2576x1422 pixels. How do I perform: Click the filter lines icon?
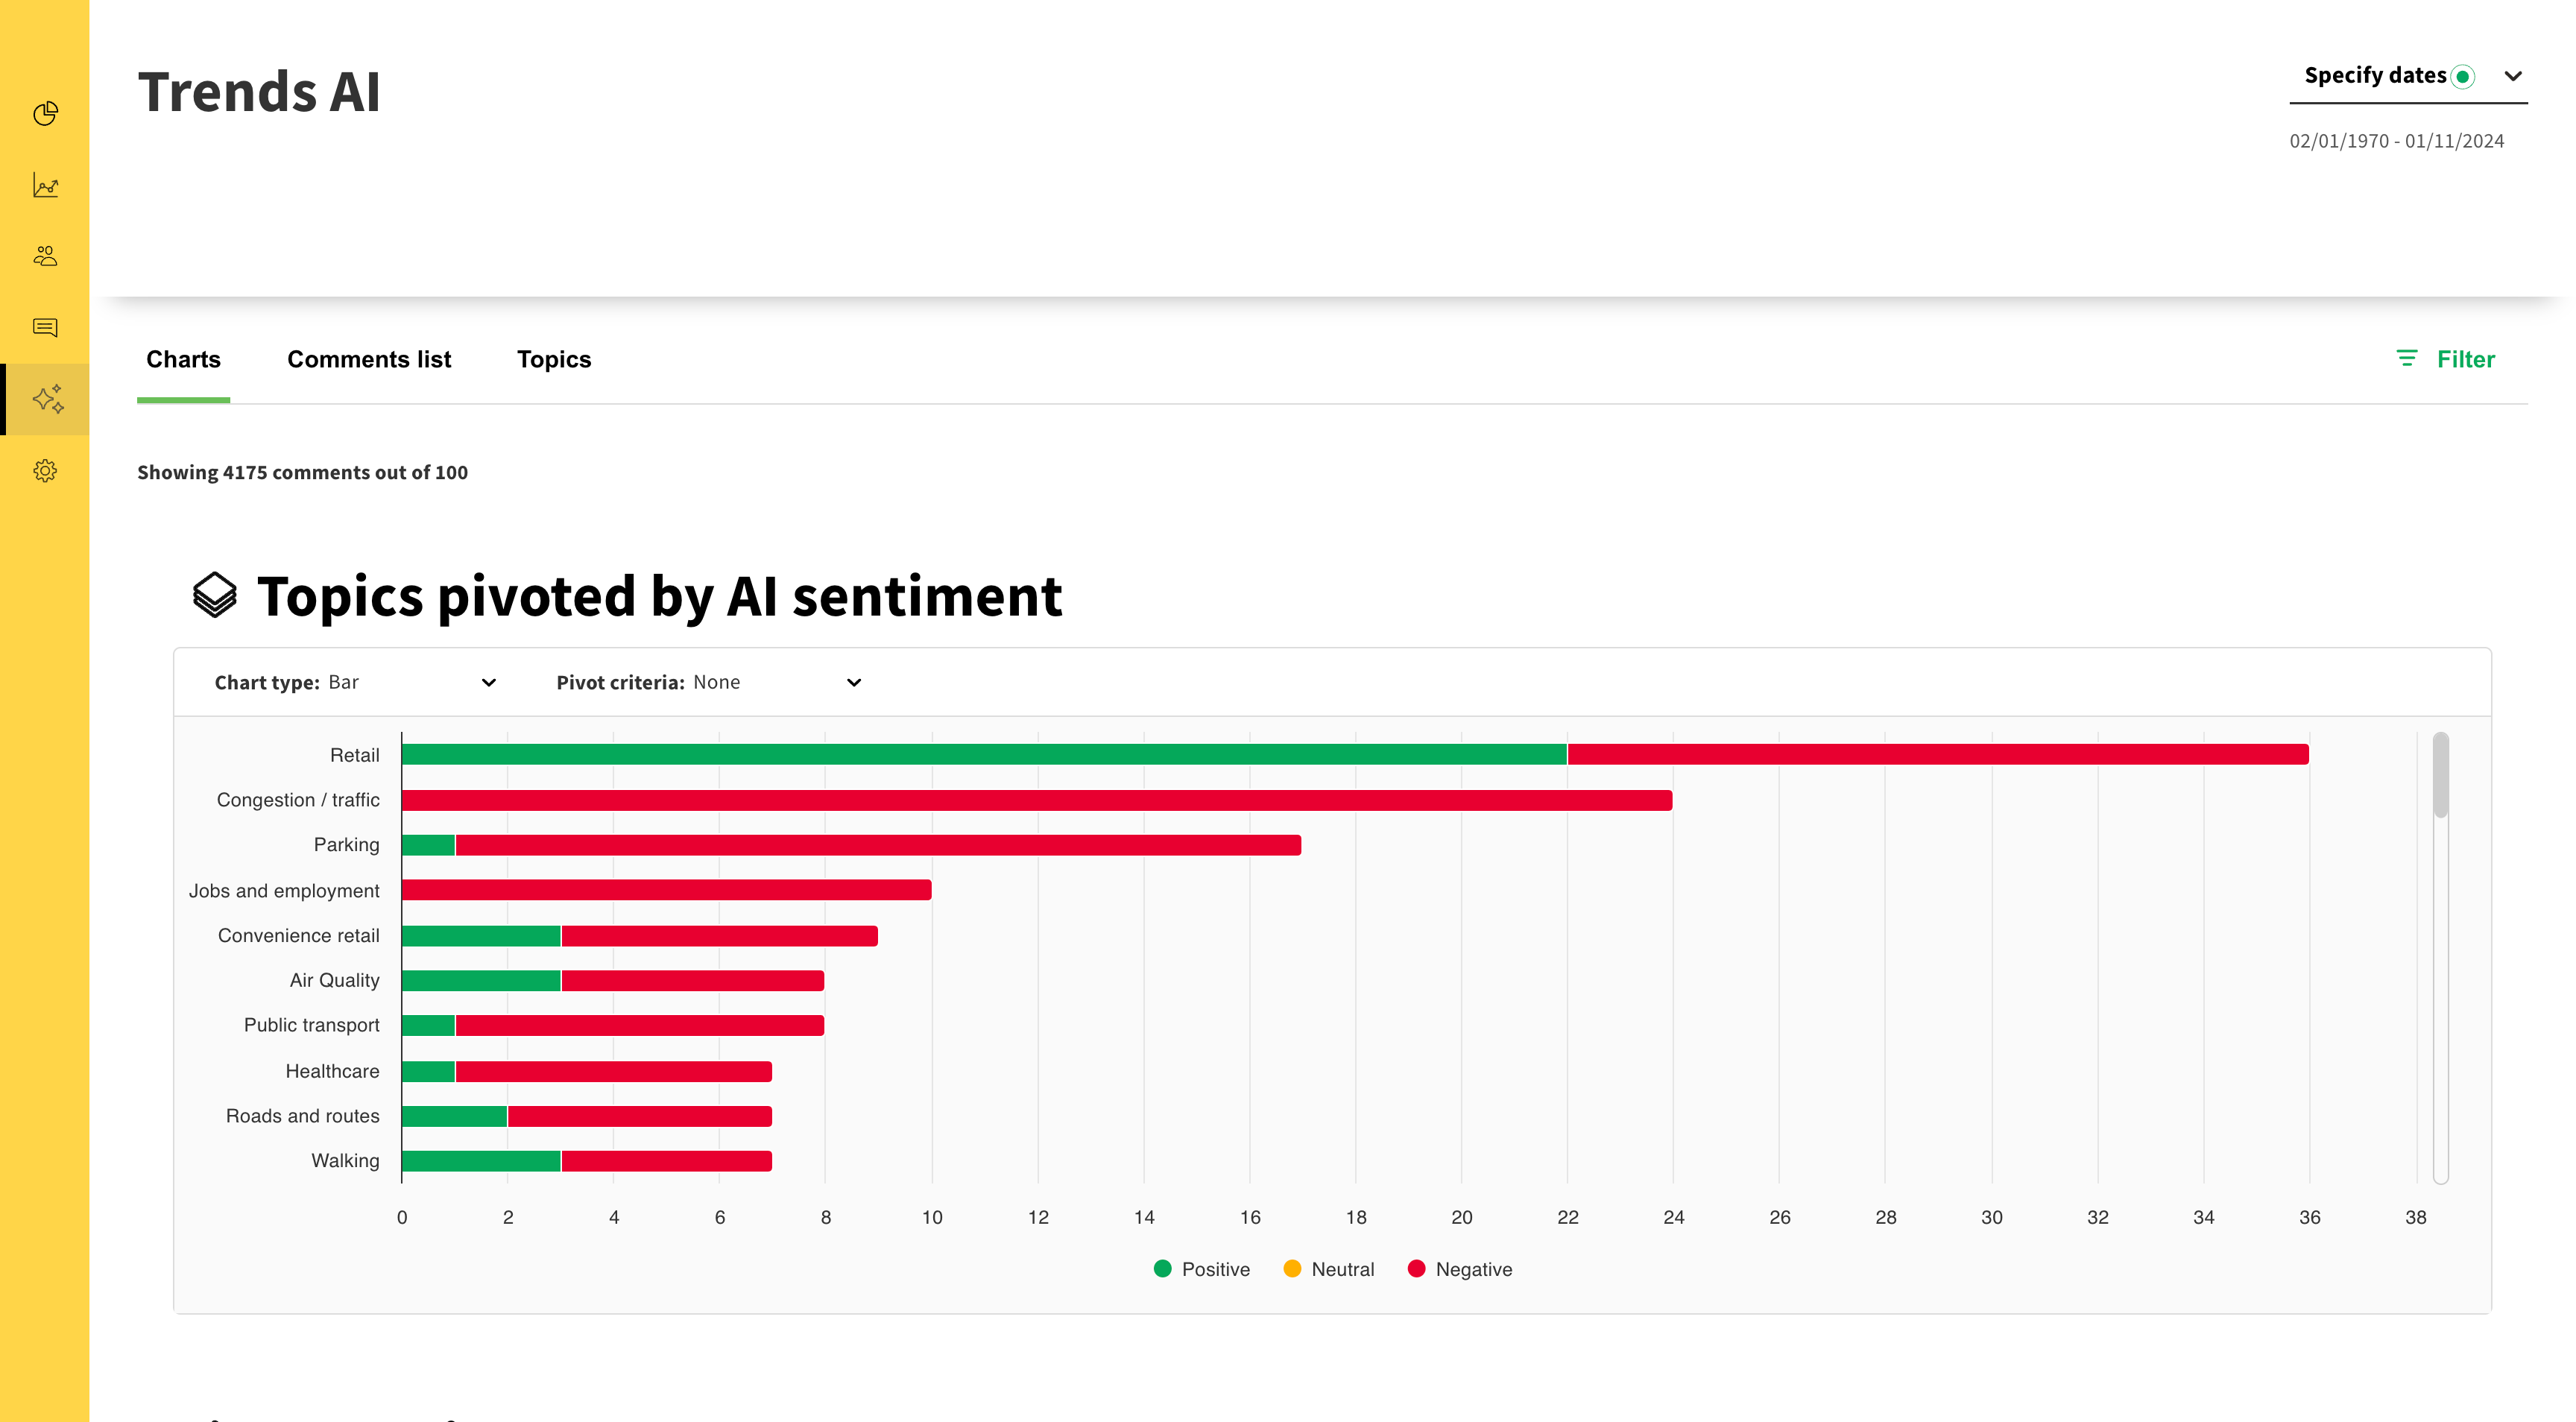click(x=2406, y=359)
